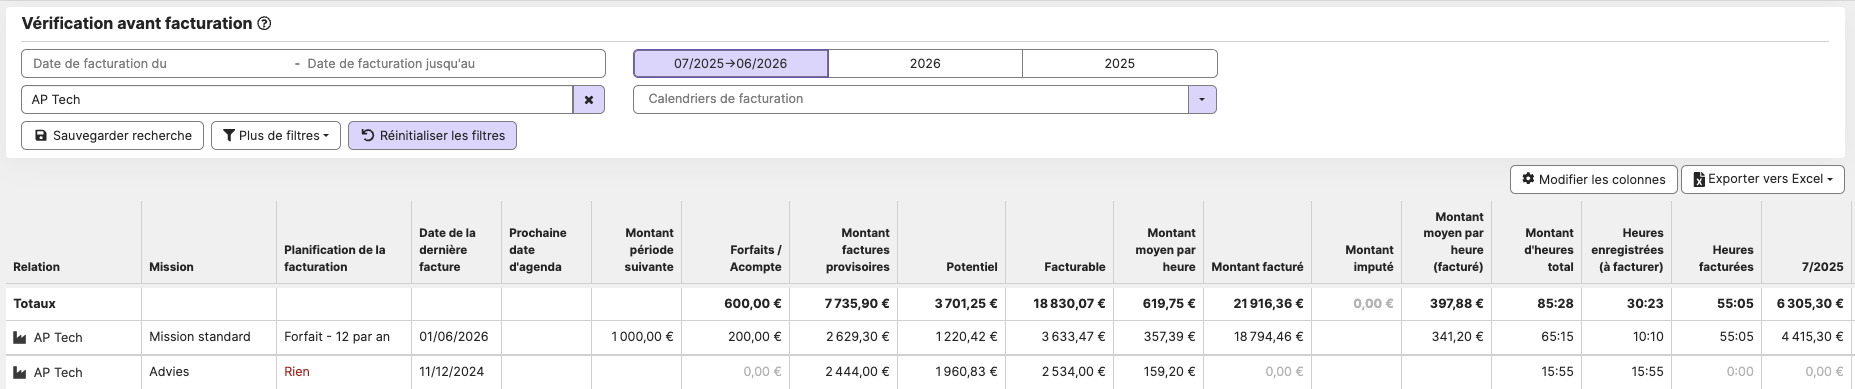Sort by Montant période suivante header
The image size is (1855, 389).
[x=649, y=250]
